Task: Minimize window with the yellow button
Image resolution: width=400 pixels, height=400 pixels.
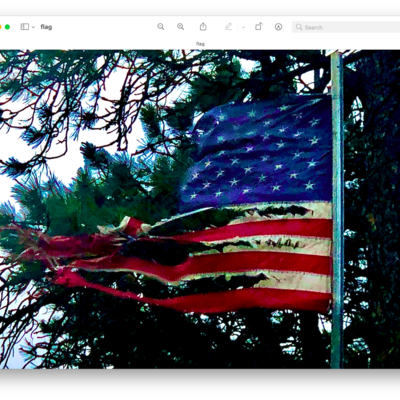Action: pos(0,27)
